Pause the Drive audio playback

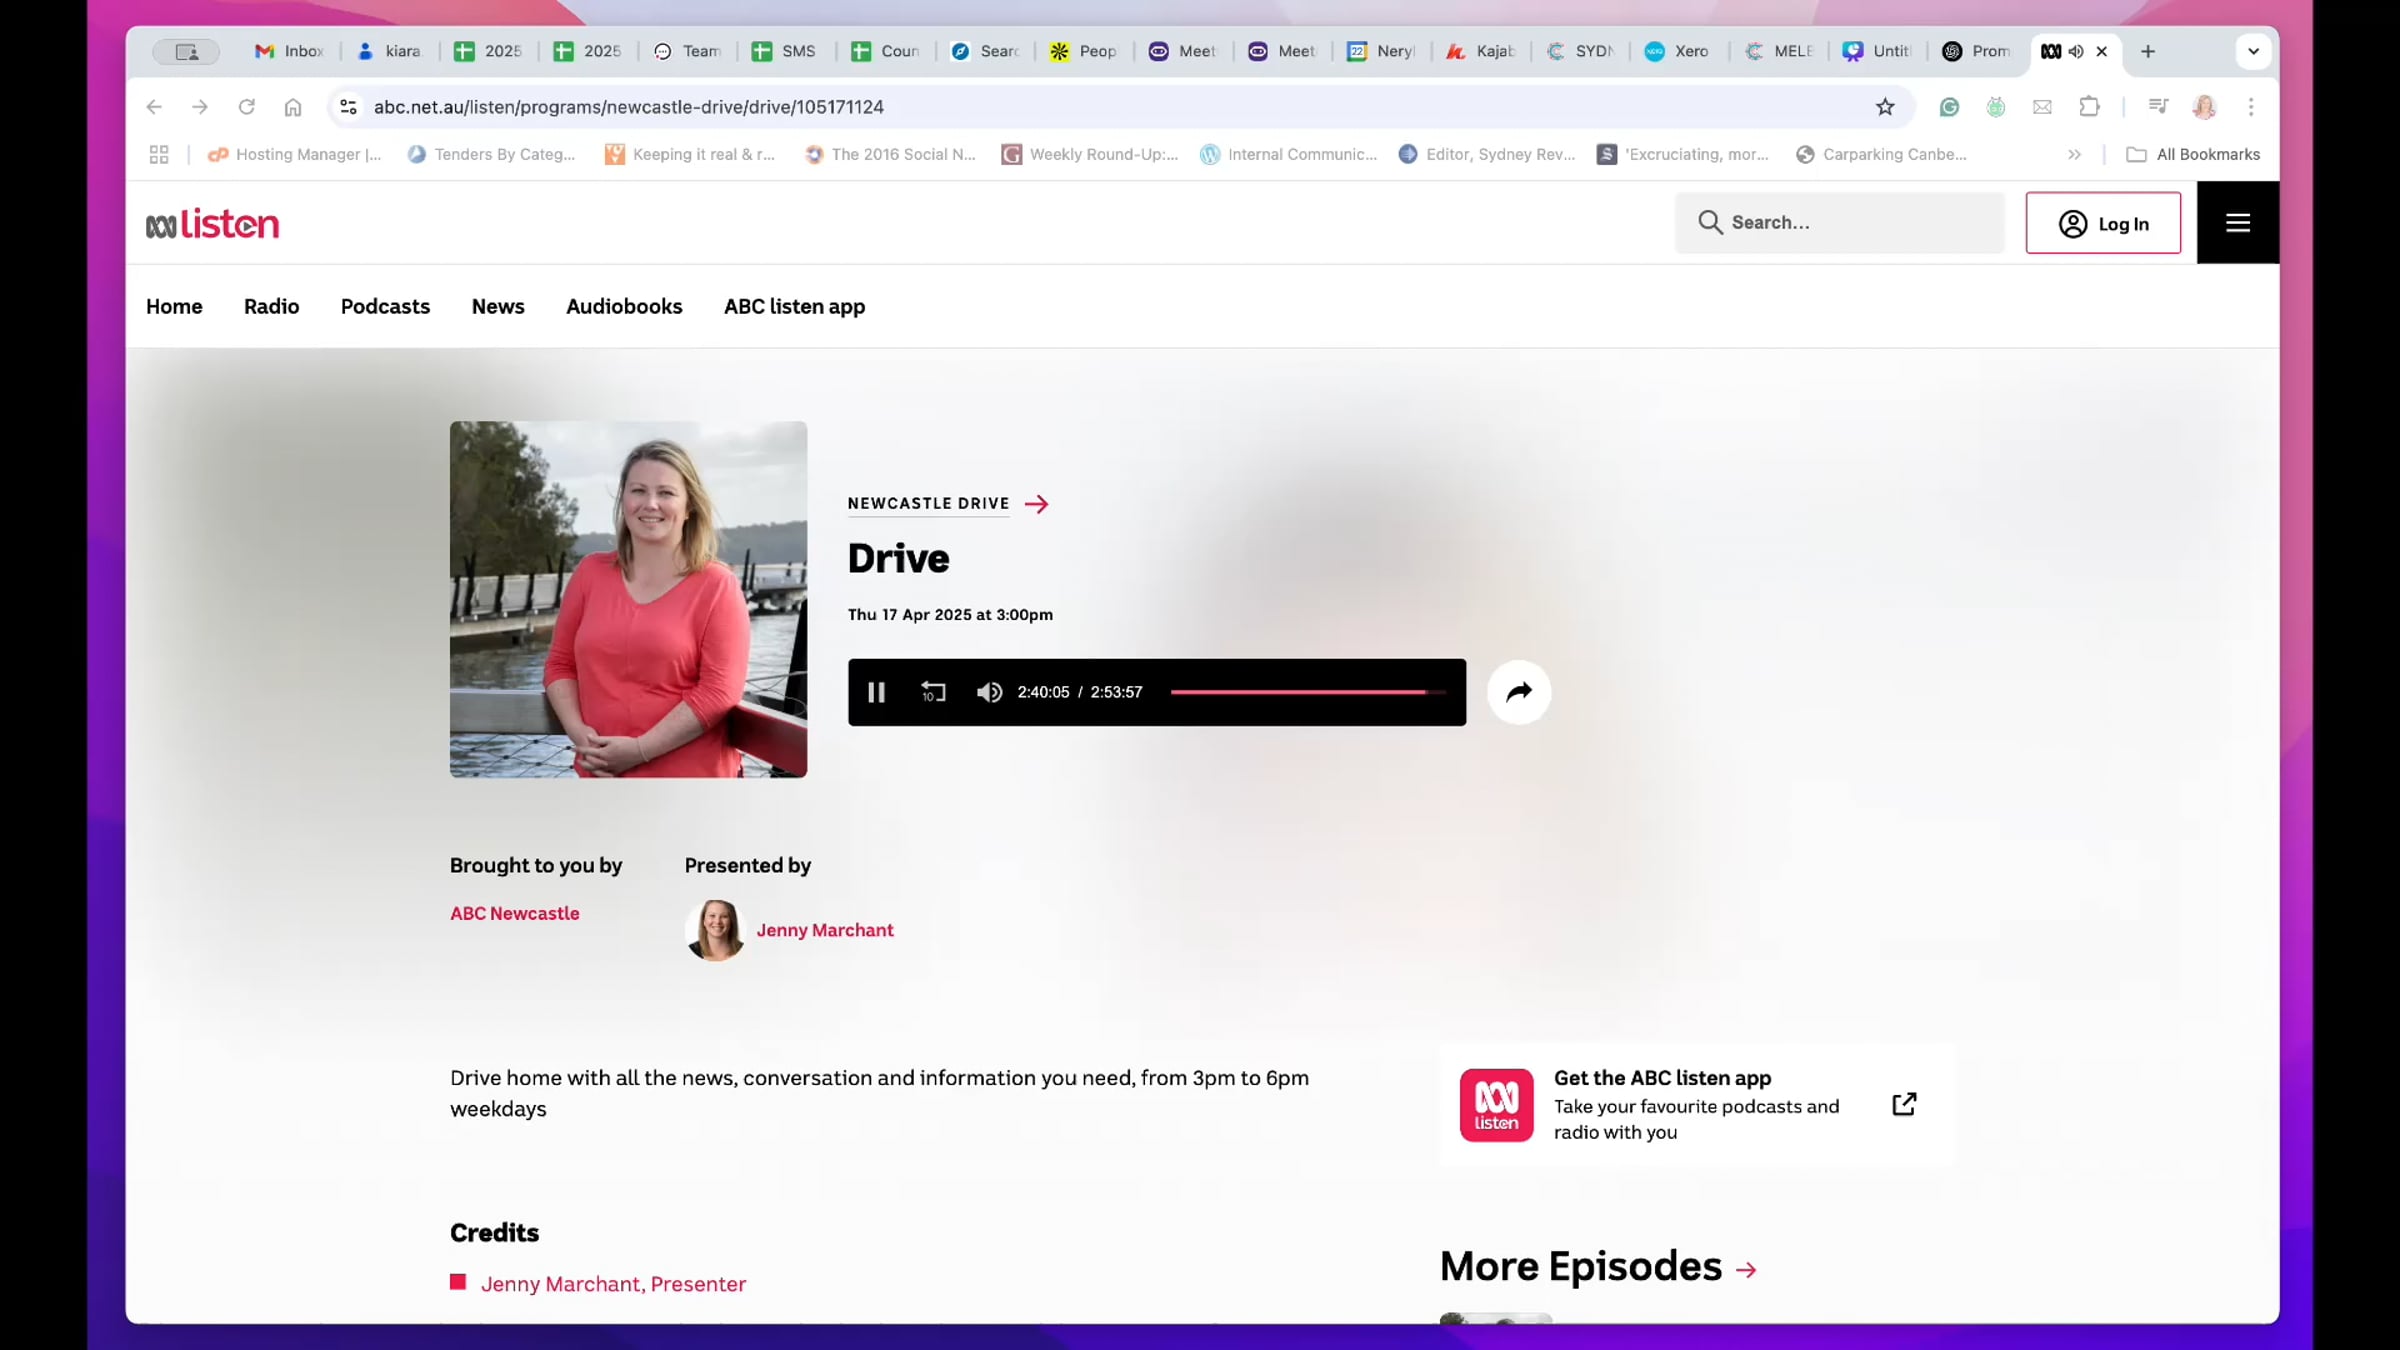(876, 692)
